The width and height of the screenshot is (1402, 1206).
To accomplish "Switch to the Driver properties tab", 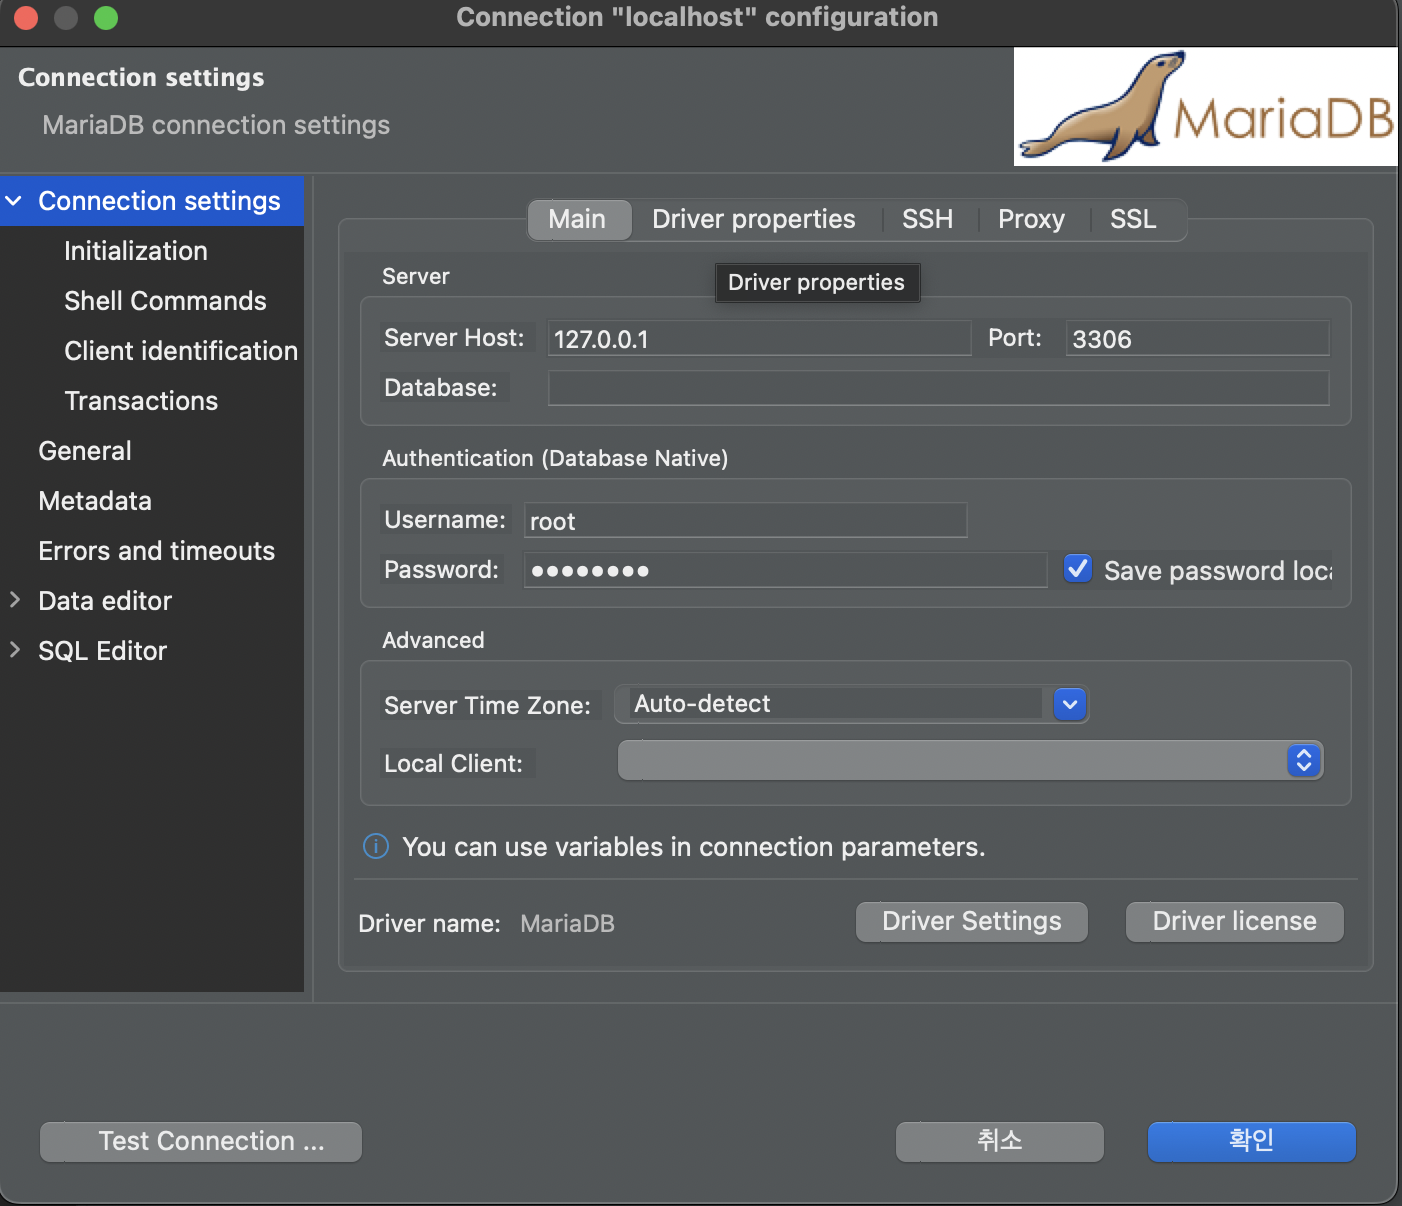I will pos(754,220).
